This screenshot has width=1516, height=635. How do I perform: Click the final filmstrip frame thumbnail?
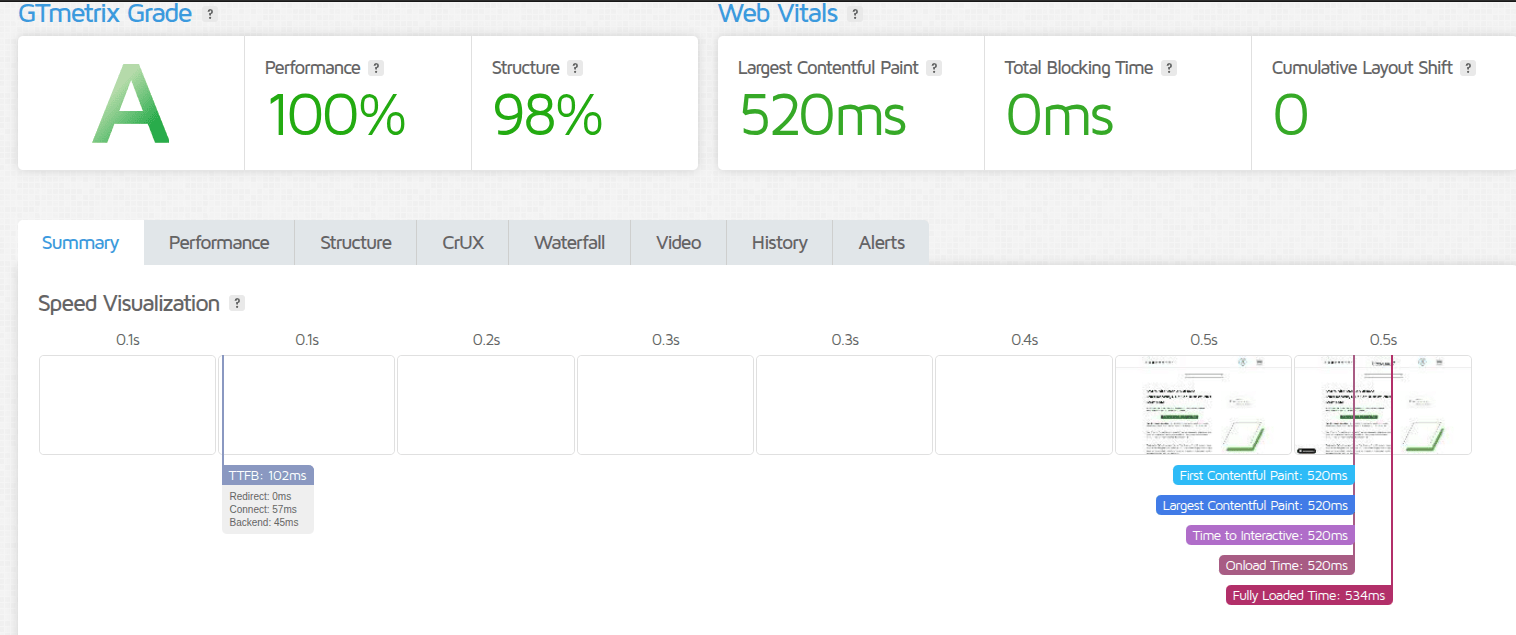(1383, 405)
